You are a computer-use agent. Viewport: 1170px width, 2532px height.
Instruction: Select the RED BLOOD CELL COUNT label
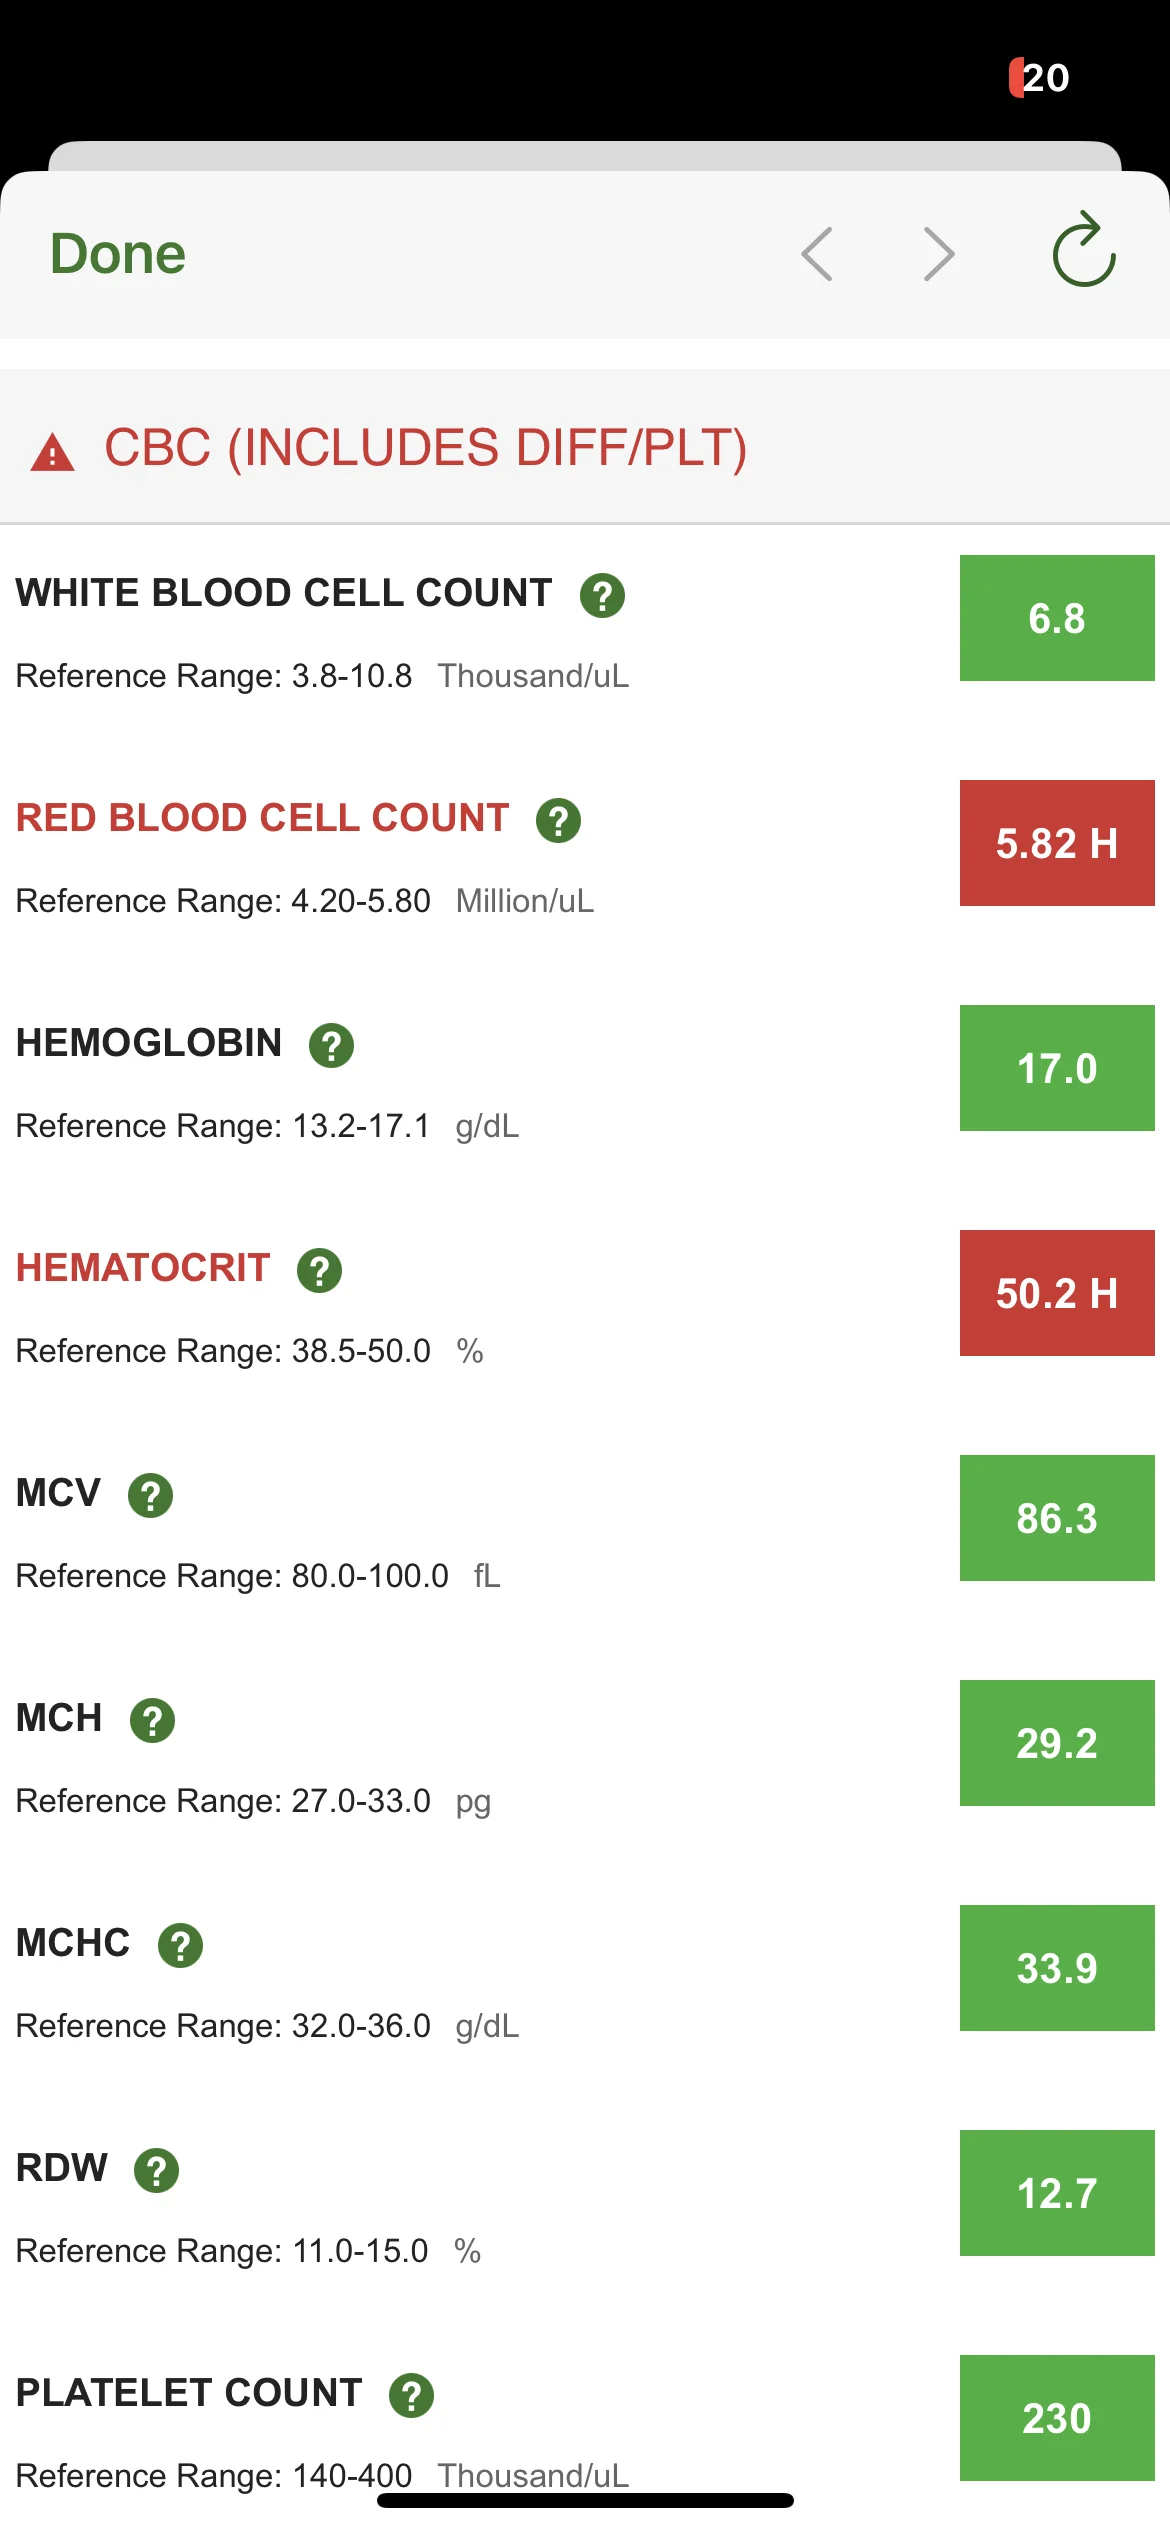click(263, 818)
